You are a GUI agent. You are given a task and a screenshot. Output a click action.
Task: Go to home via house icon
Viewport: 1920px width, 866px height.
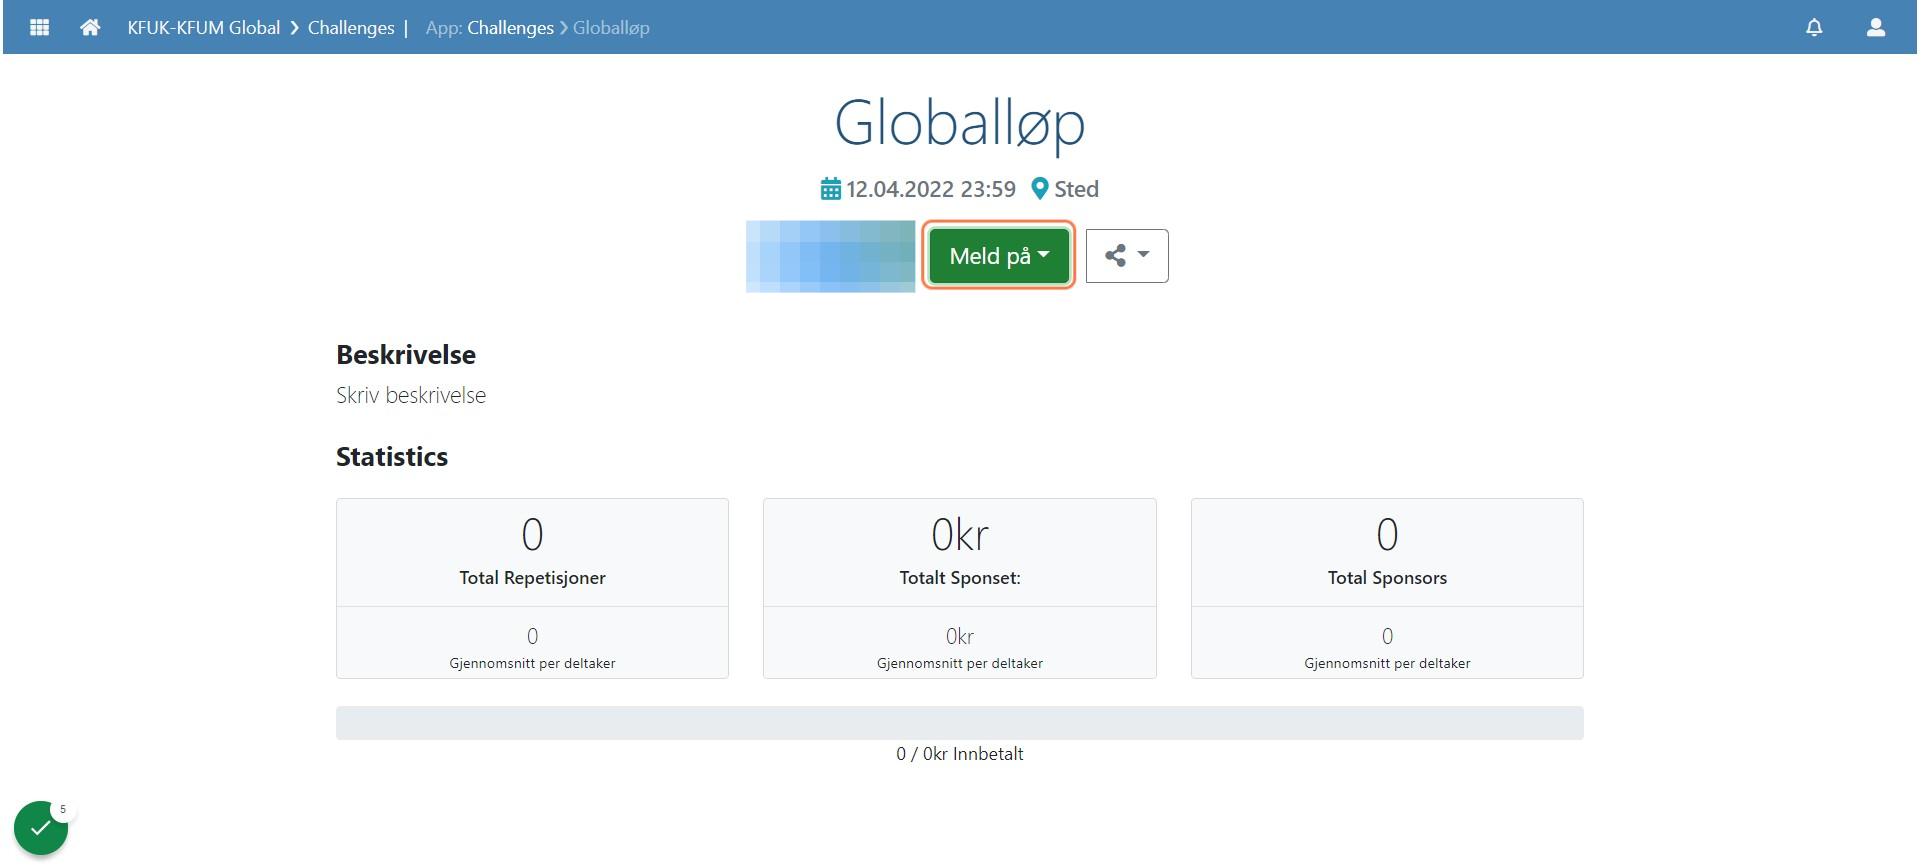(90, 28)
